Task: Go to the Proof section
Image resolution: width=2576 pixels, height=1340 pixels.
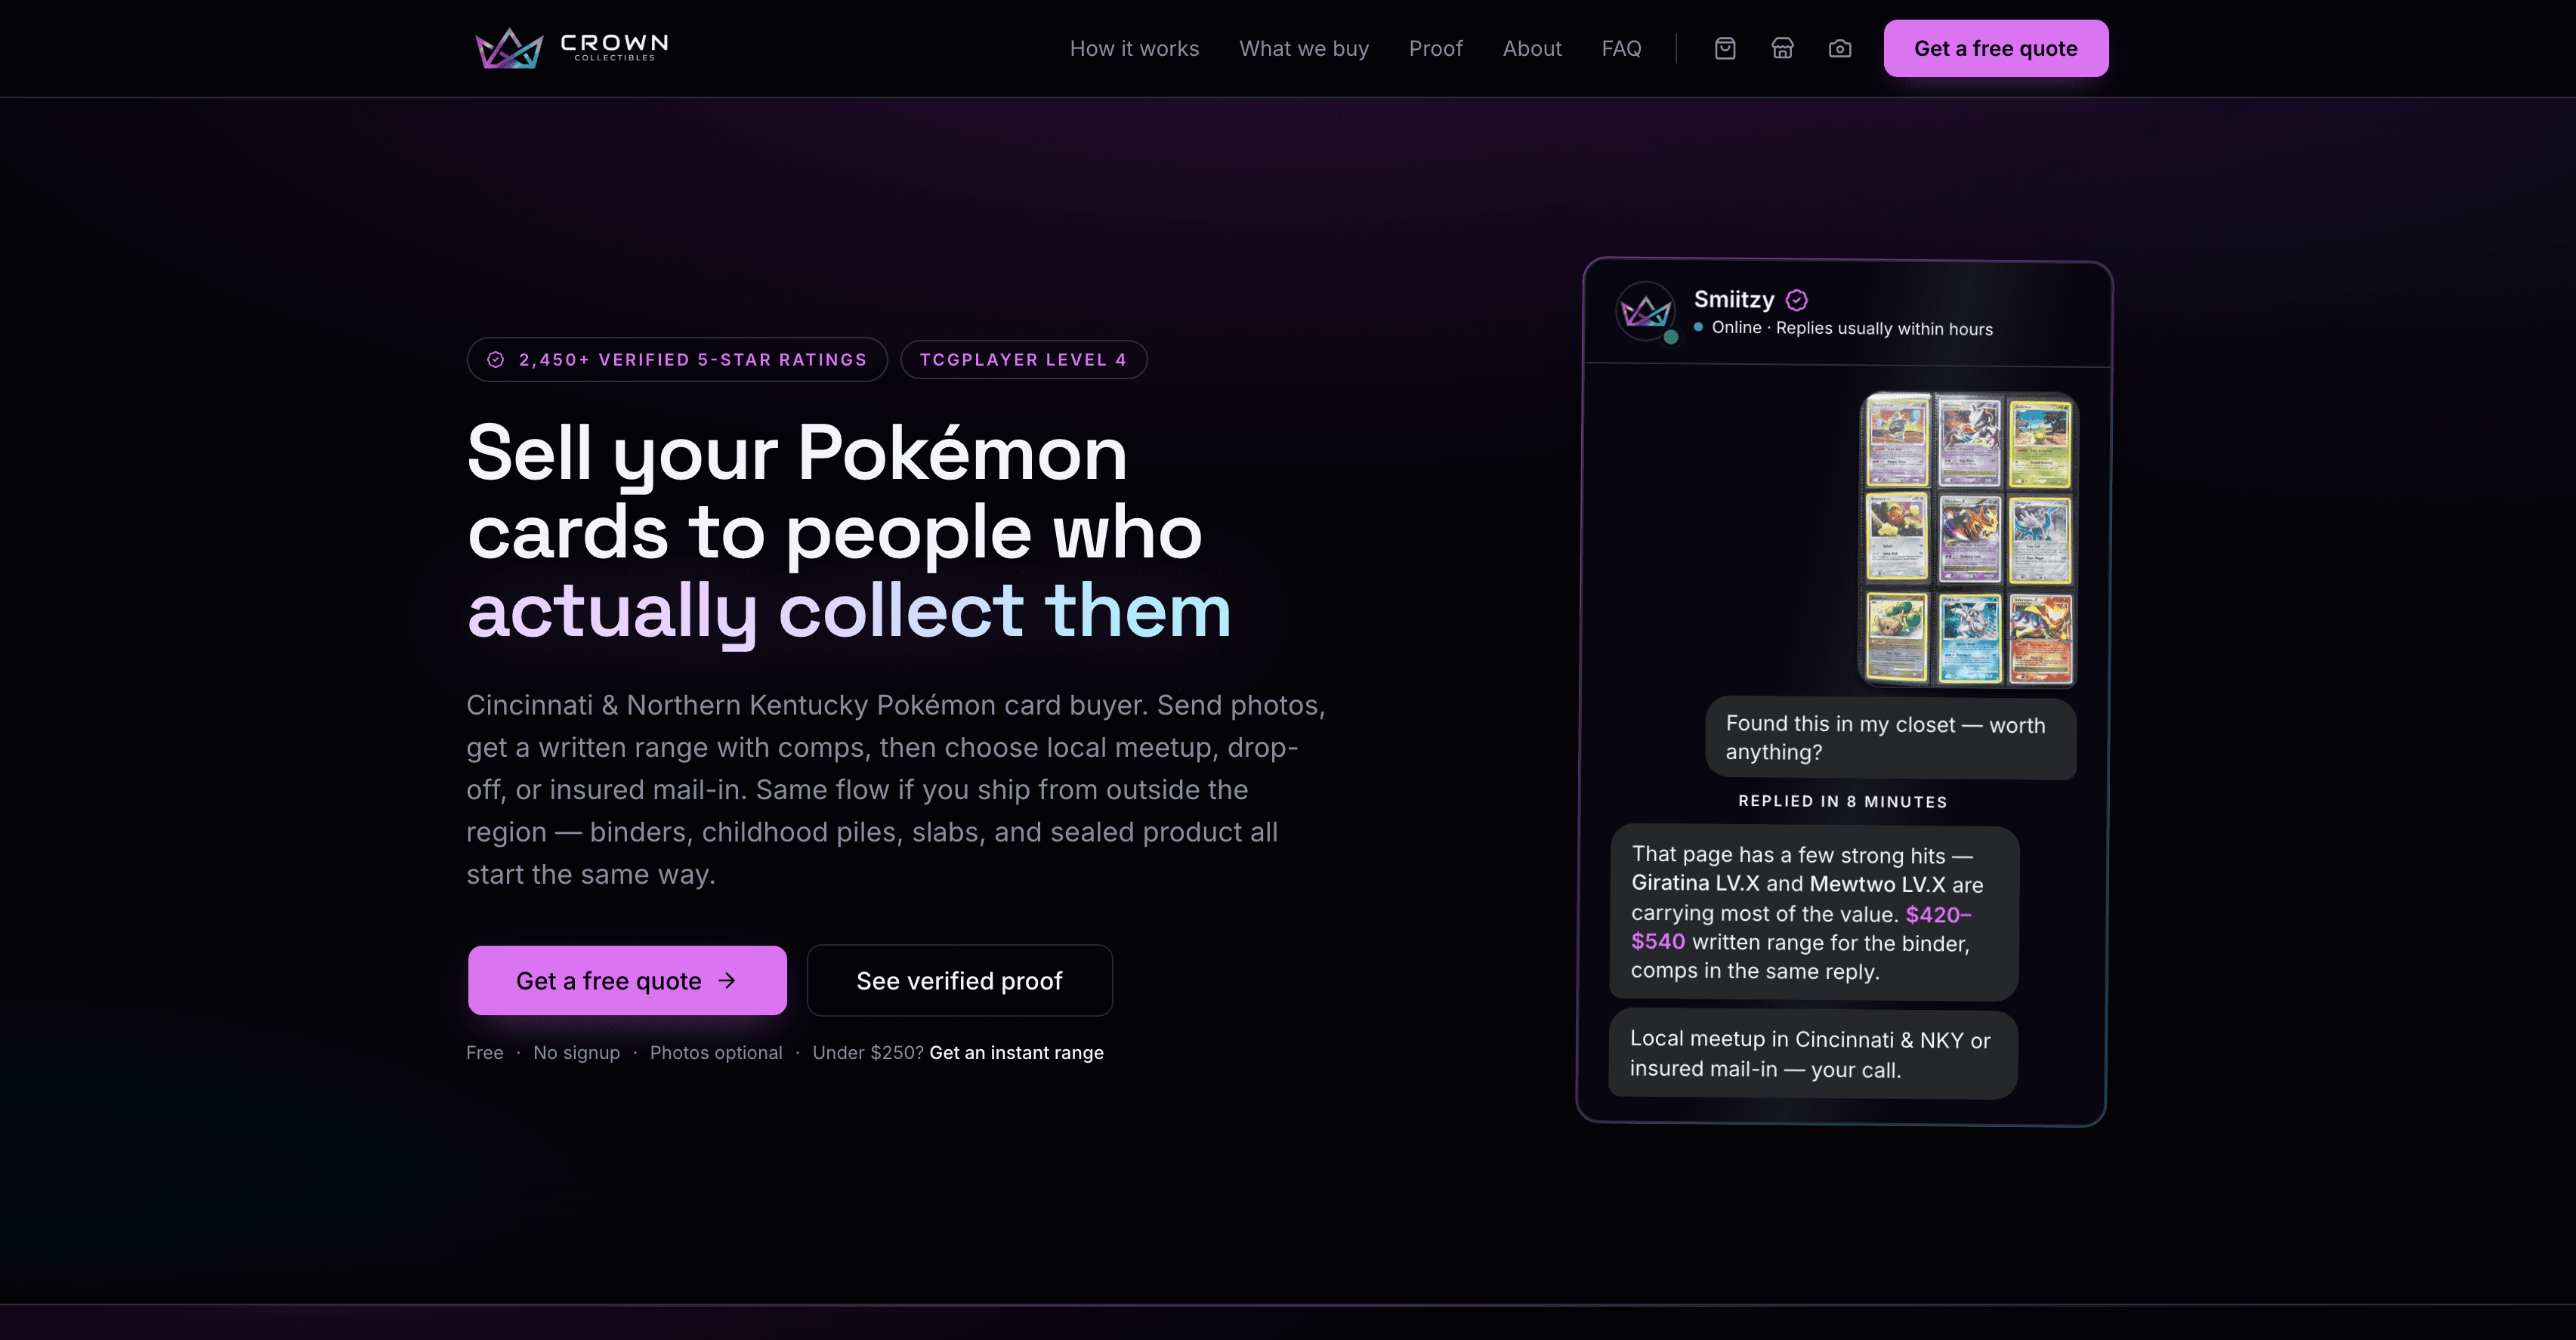Action: 1435,48
